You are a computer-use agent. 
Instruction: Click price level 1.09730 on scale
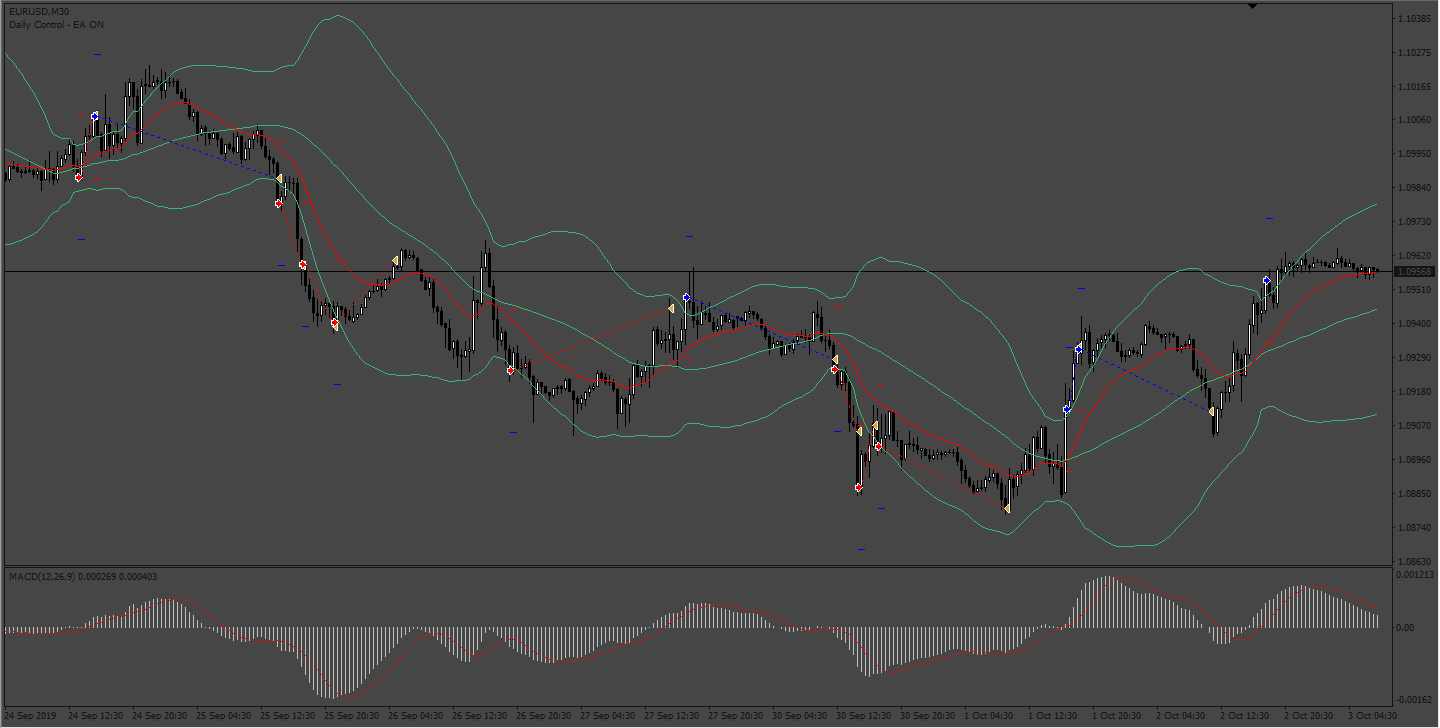tap(1415, 222)
